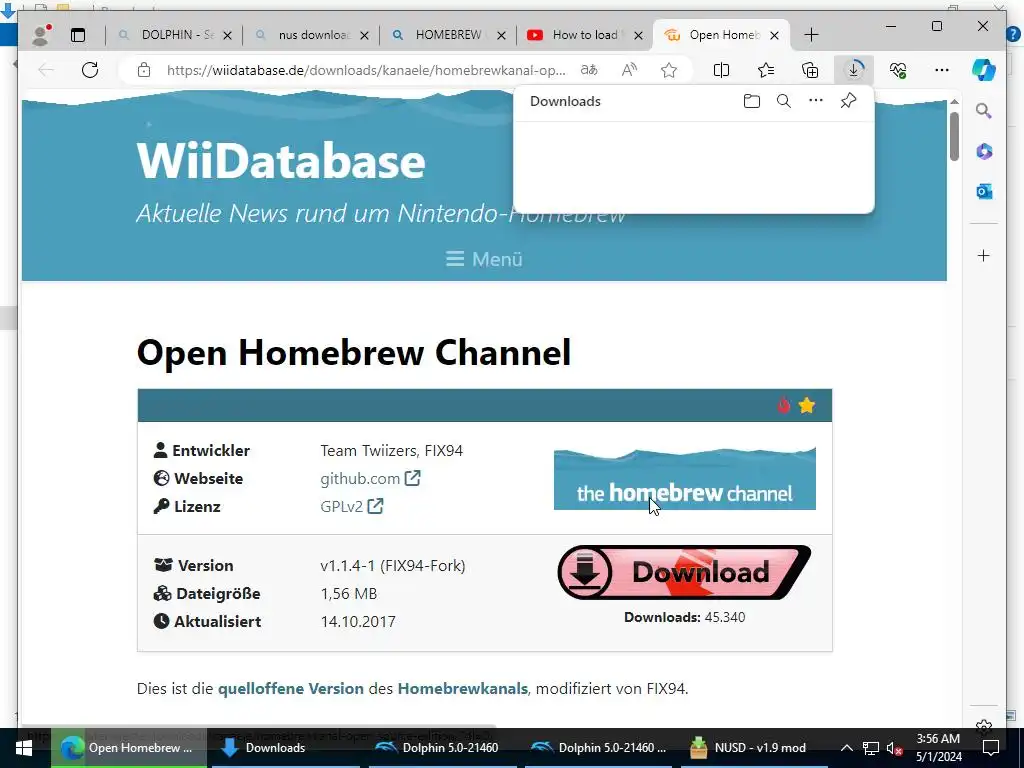Close the HOMEBREW search tab
The image size is (1024, 768).
[x=501, y=35]
